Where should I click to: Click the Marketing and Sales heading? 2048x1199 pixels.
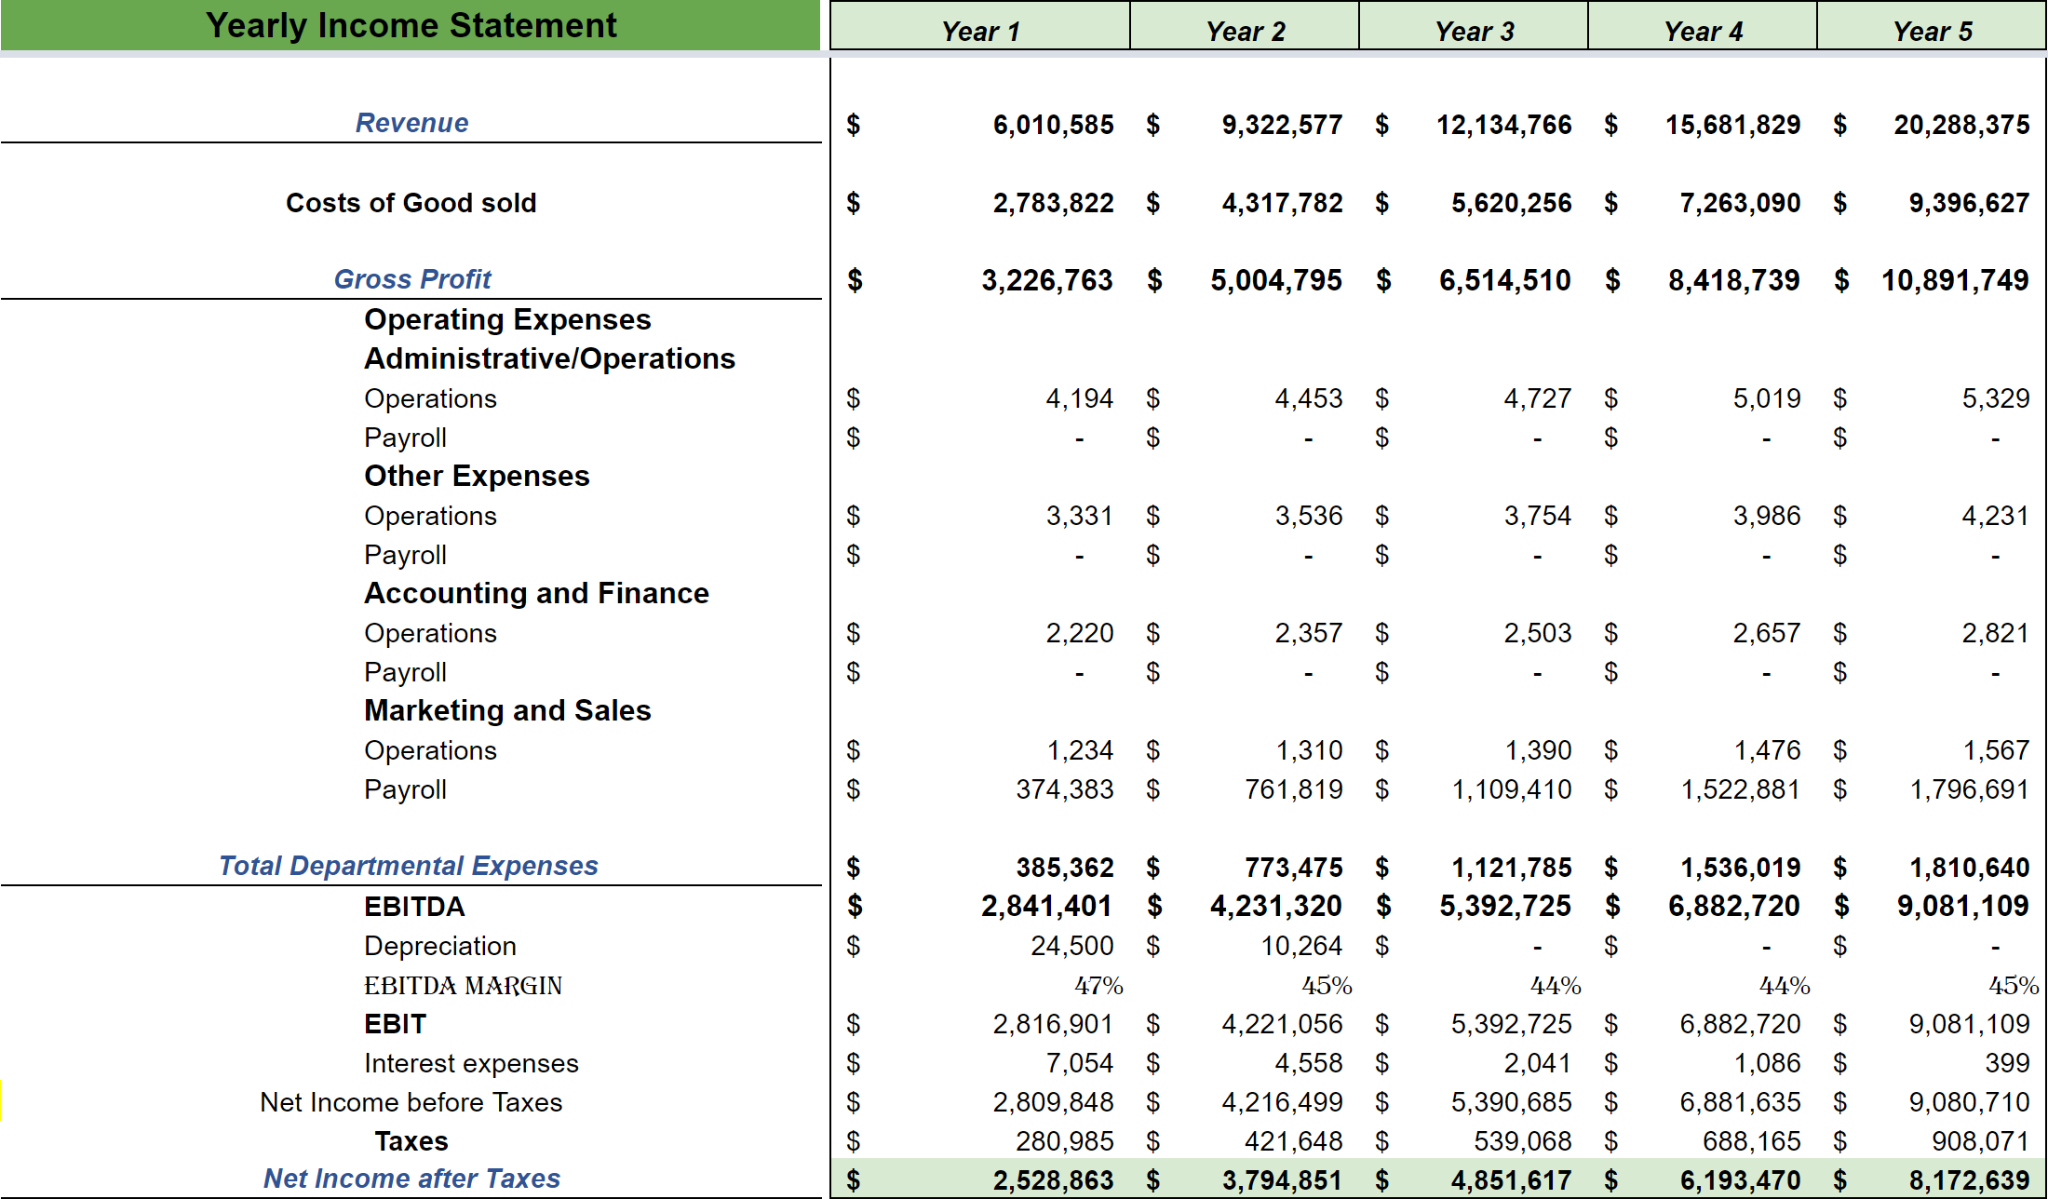[507, 710]
